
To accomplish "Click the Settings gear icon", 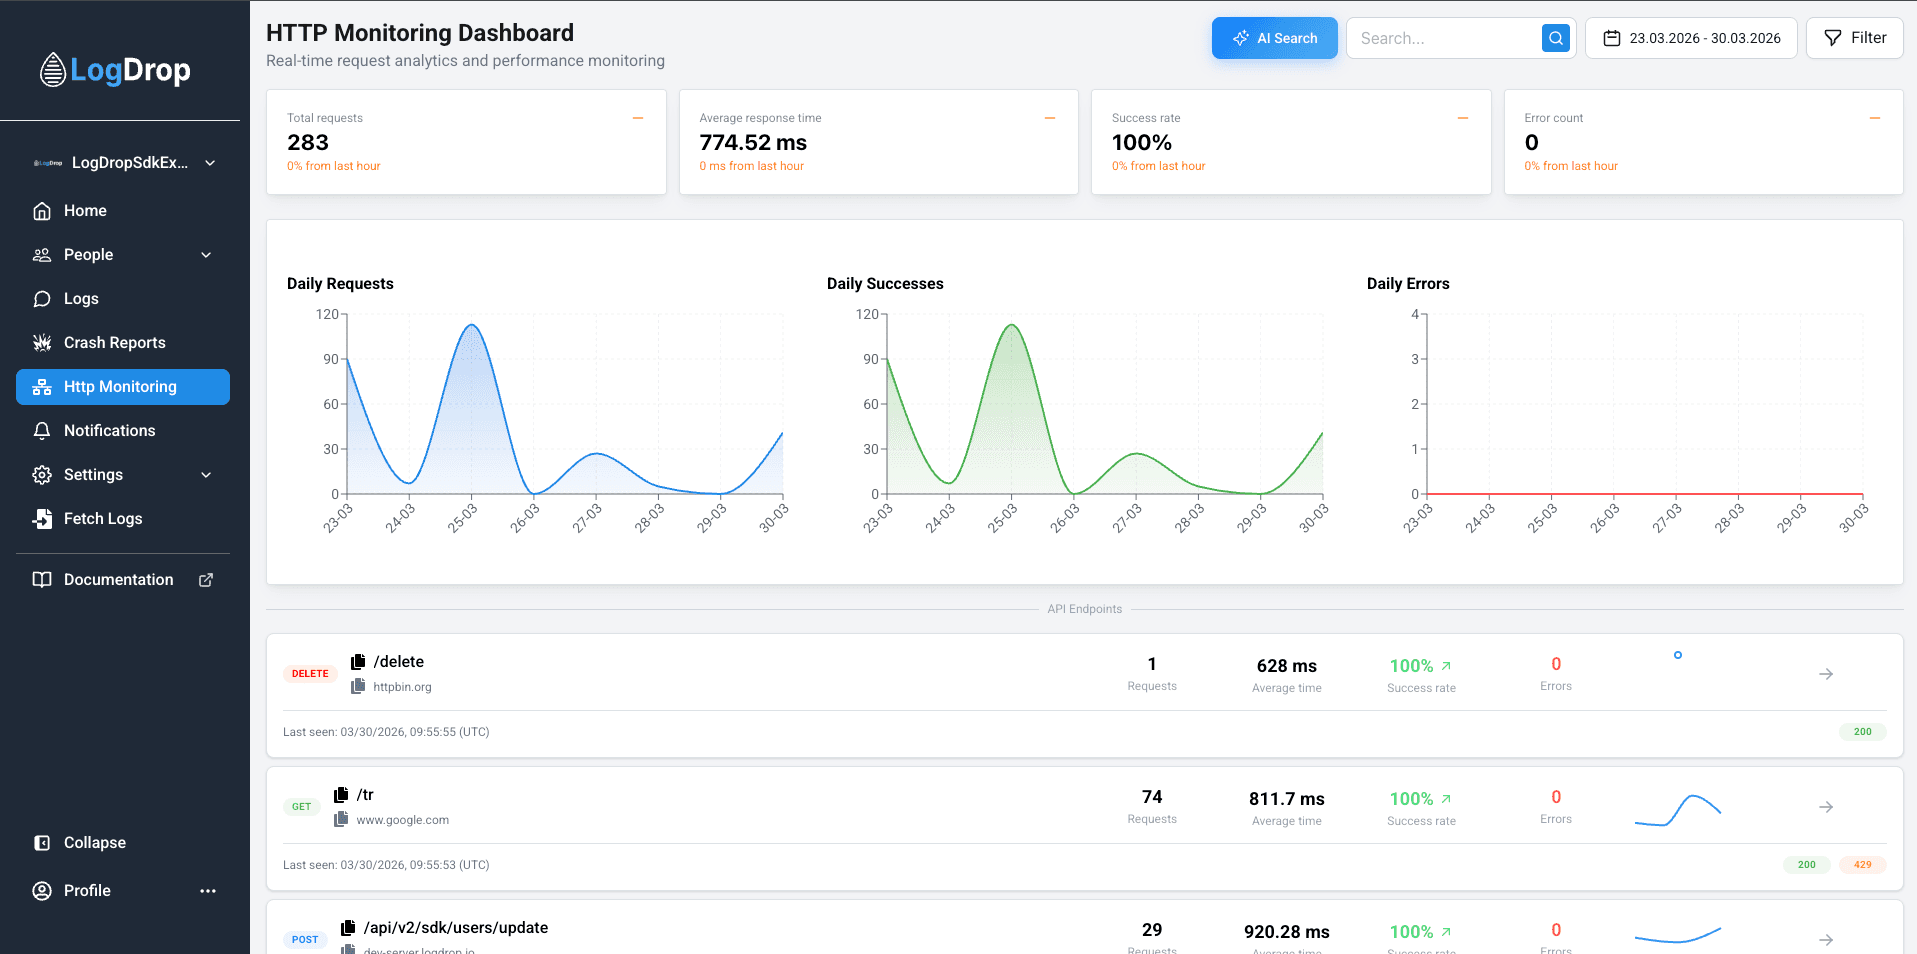I will [x=42, y=475].
